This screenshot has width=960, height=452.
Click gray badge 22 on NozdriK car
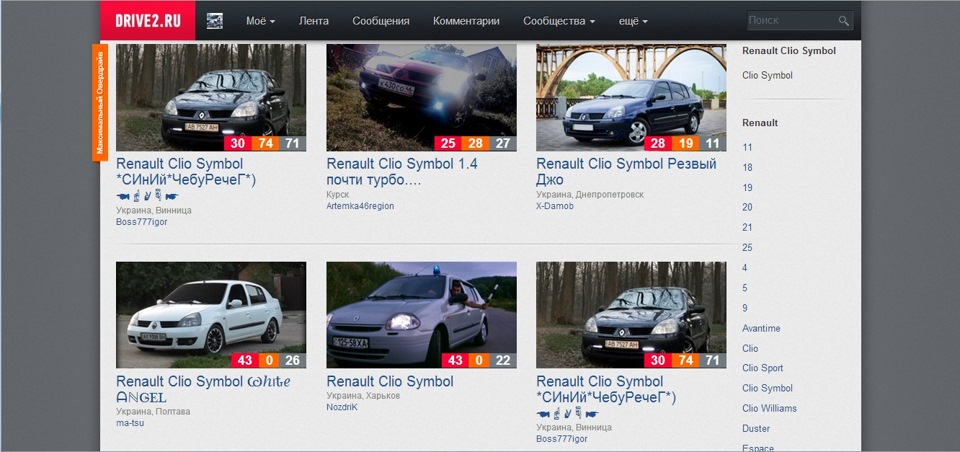[x=502, y=360]
